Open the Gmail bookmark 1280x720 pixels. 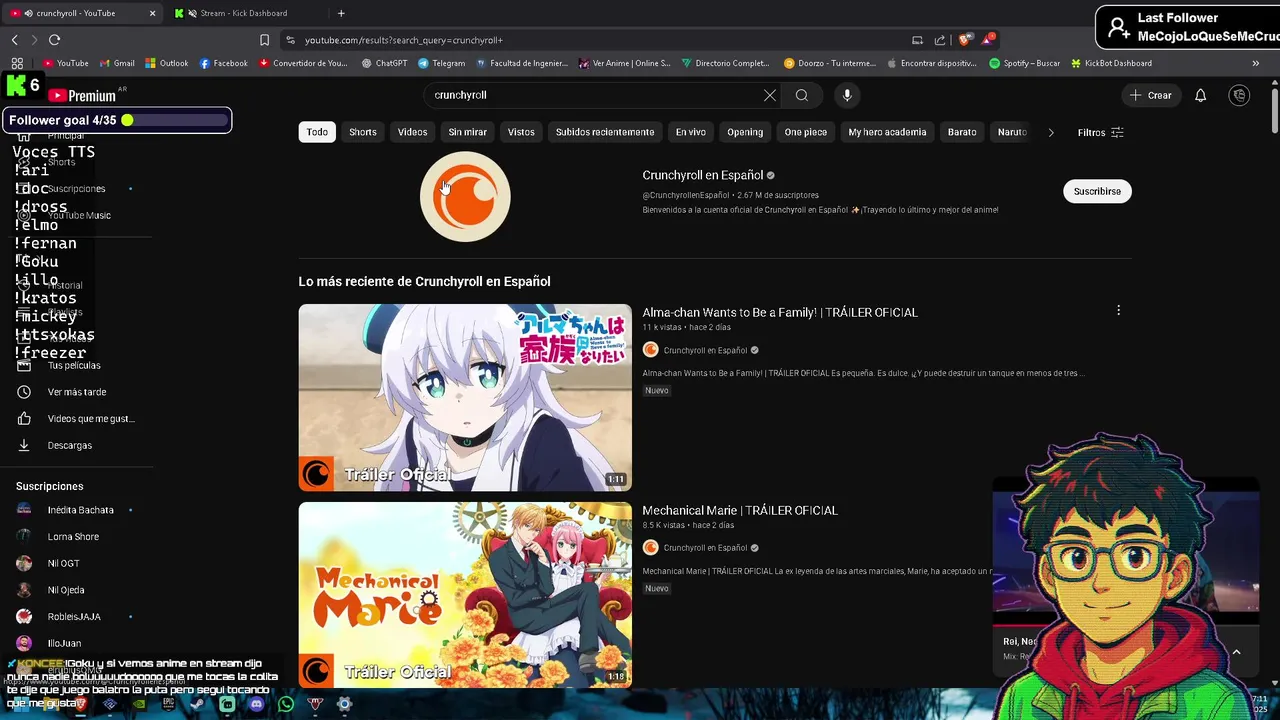tap(117, 63)
